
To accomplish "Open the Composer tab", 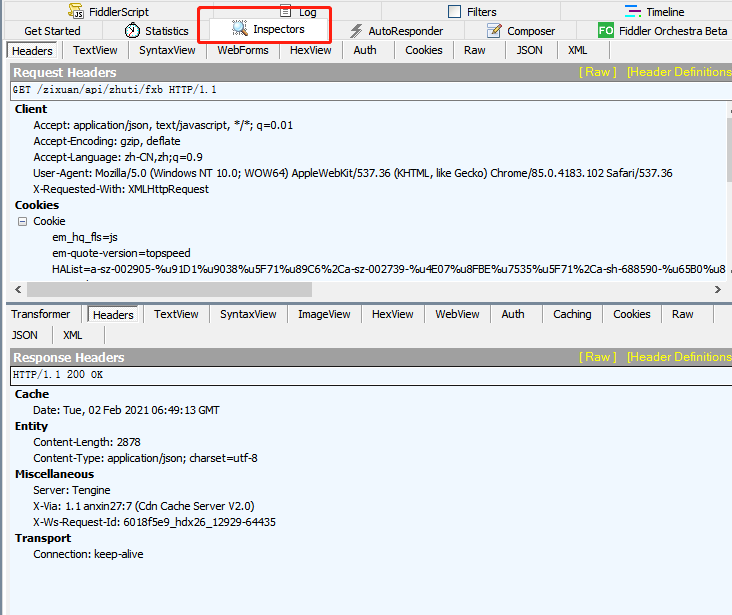I will [521, 31].
